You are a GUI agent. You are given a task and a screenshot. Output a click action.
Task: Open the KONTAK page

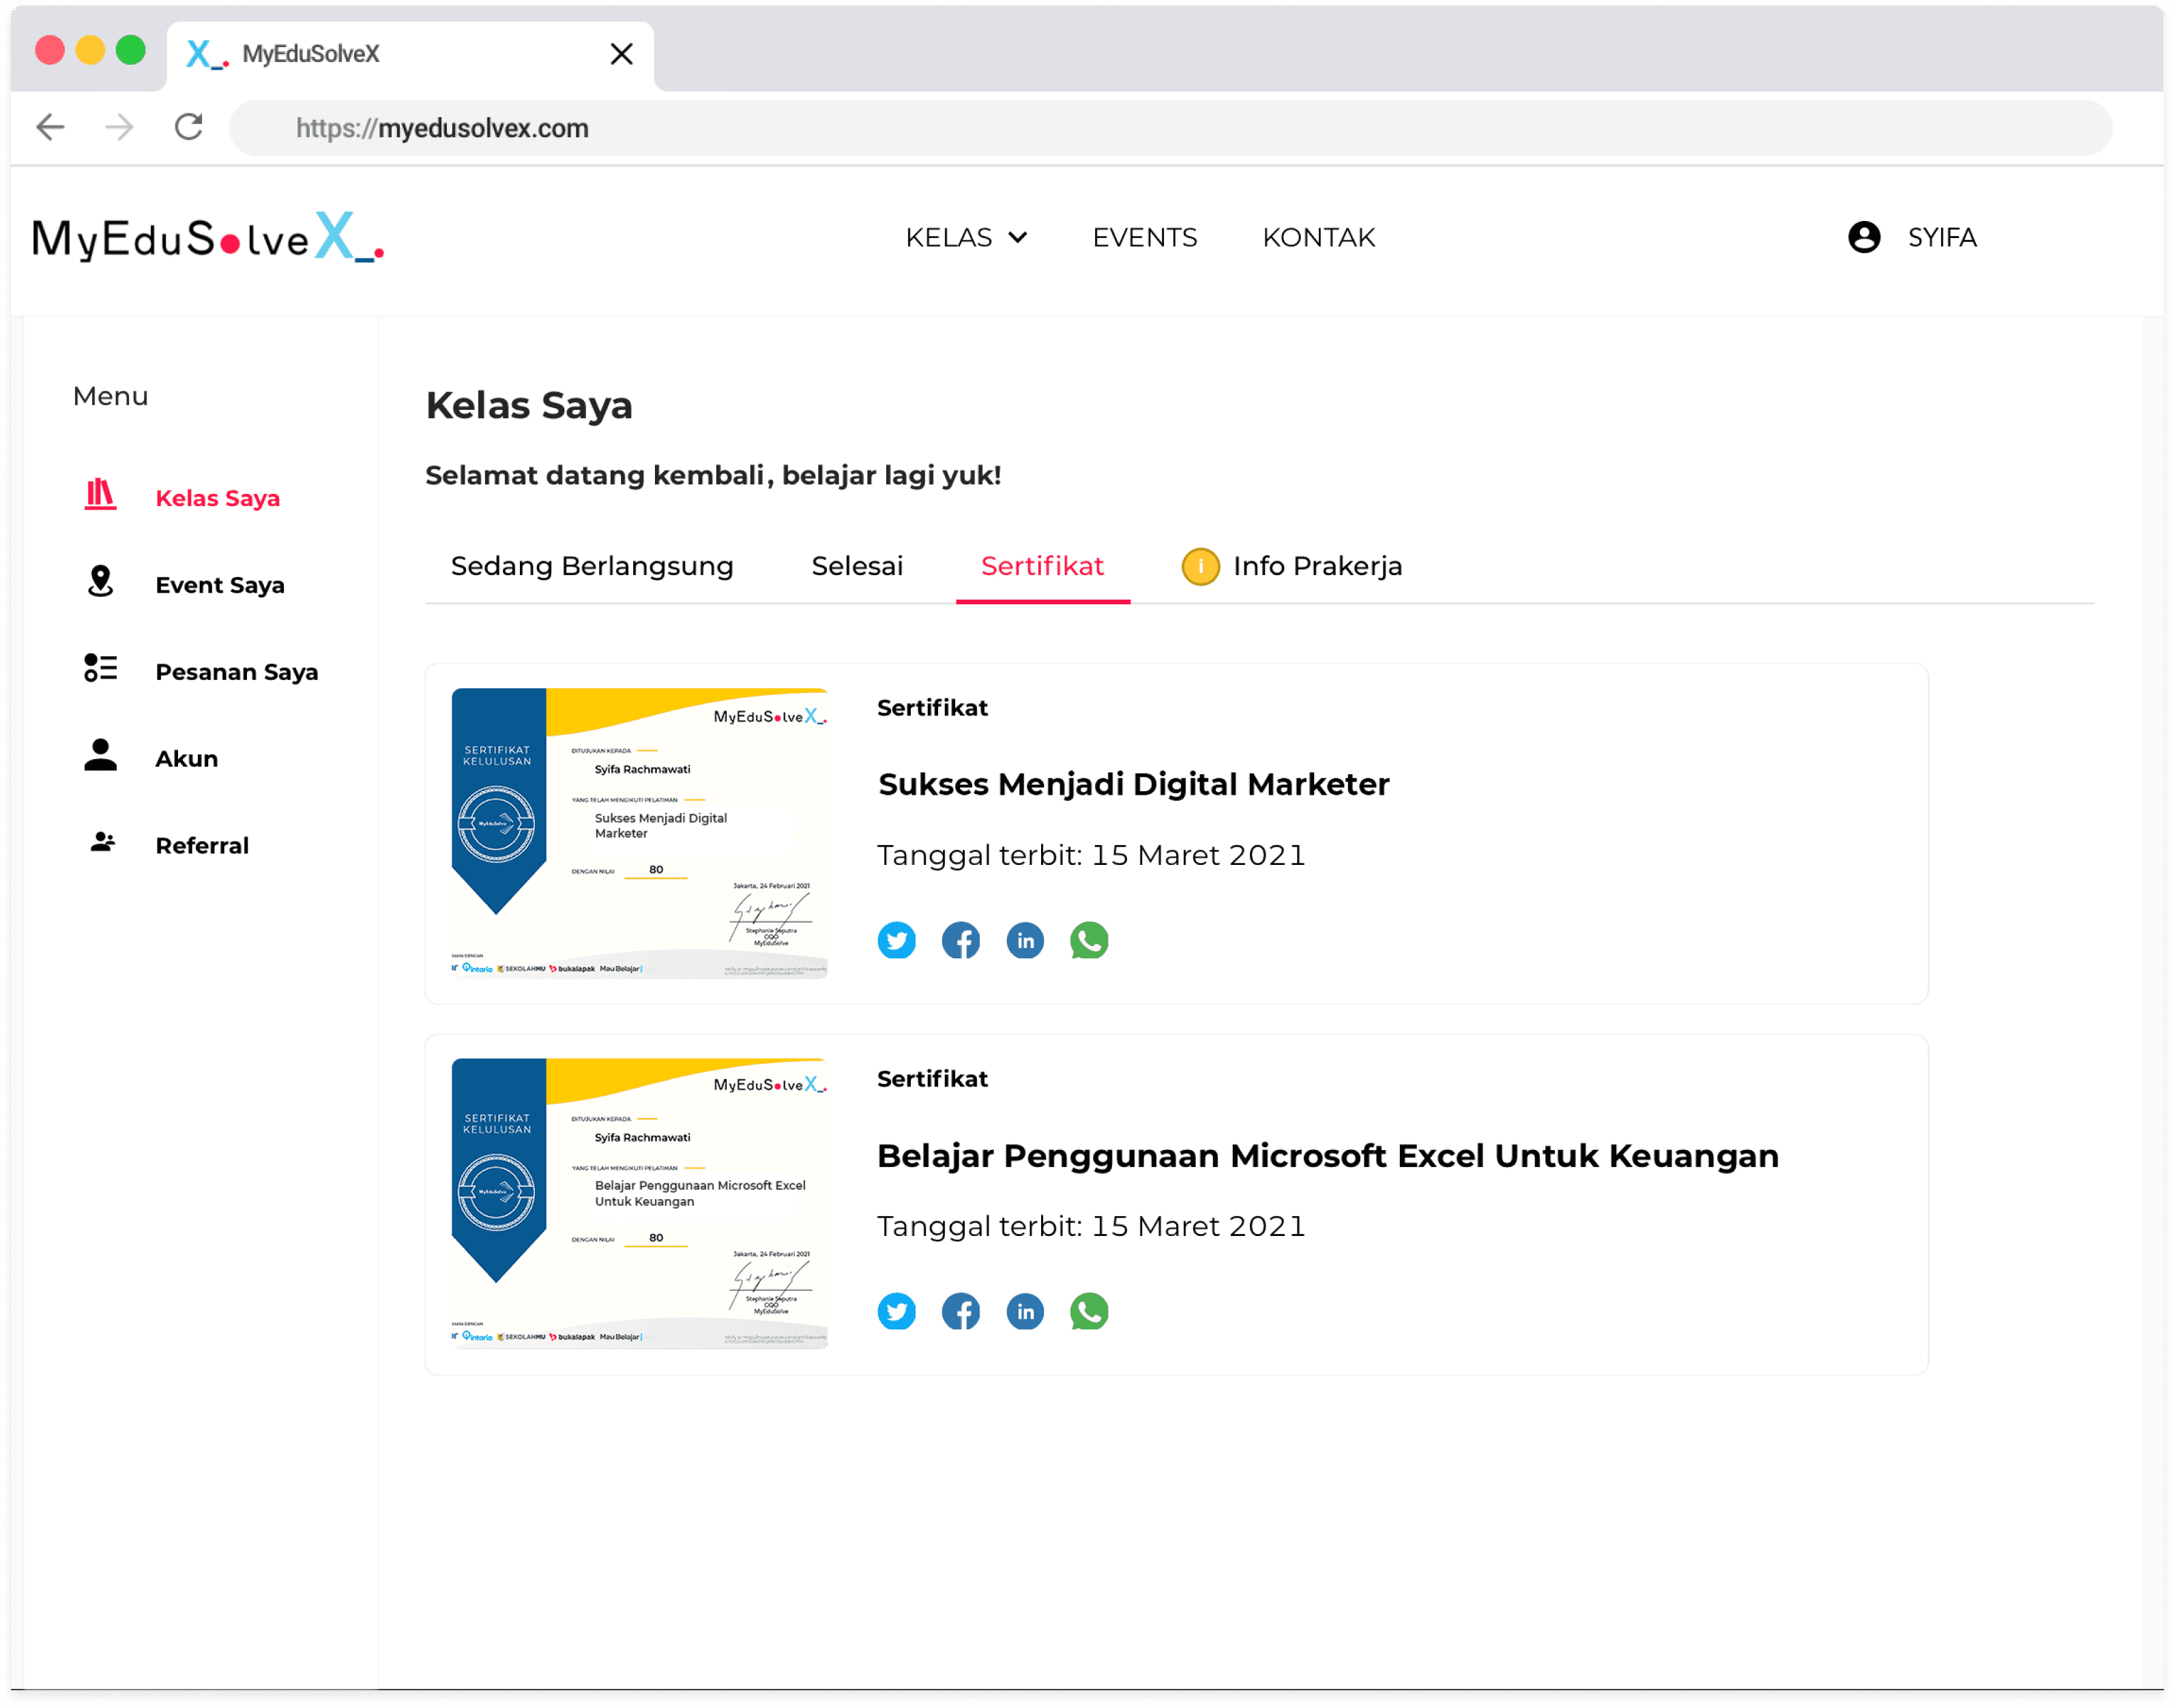[x=1318, y=237]
